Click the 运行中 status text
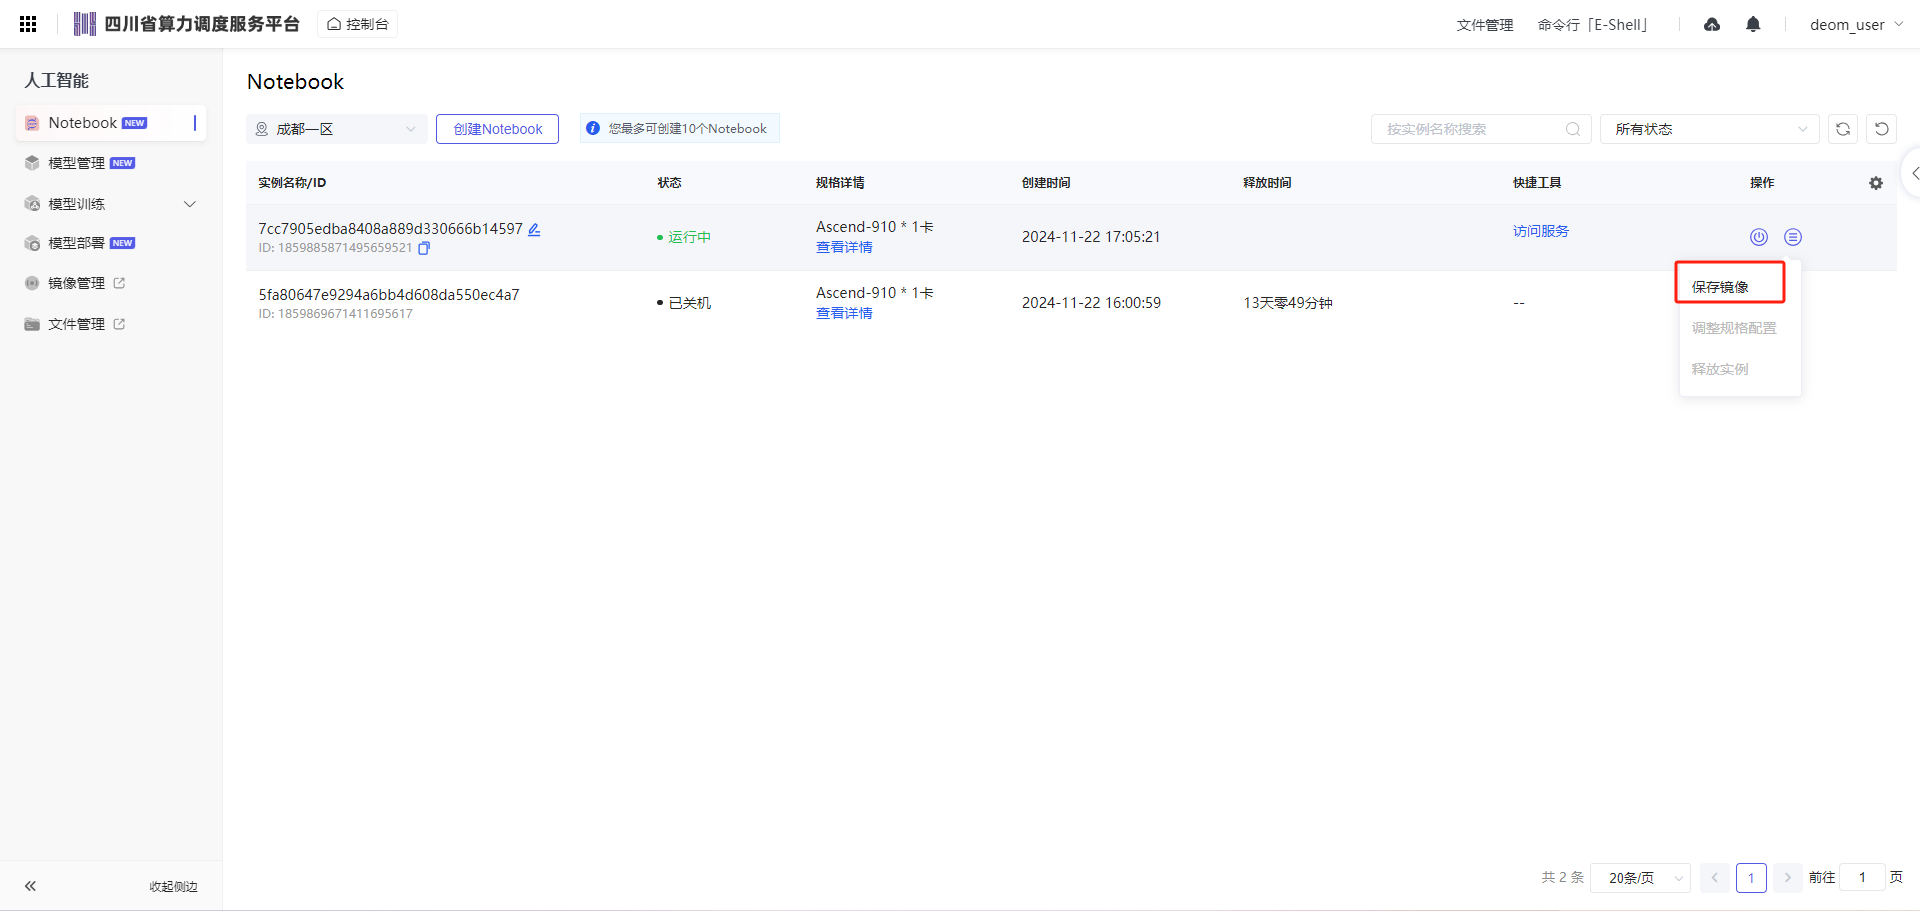Screen dimensions: 1920x911 click(x=689, y=237)
